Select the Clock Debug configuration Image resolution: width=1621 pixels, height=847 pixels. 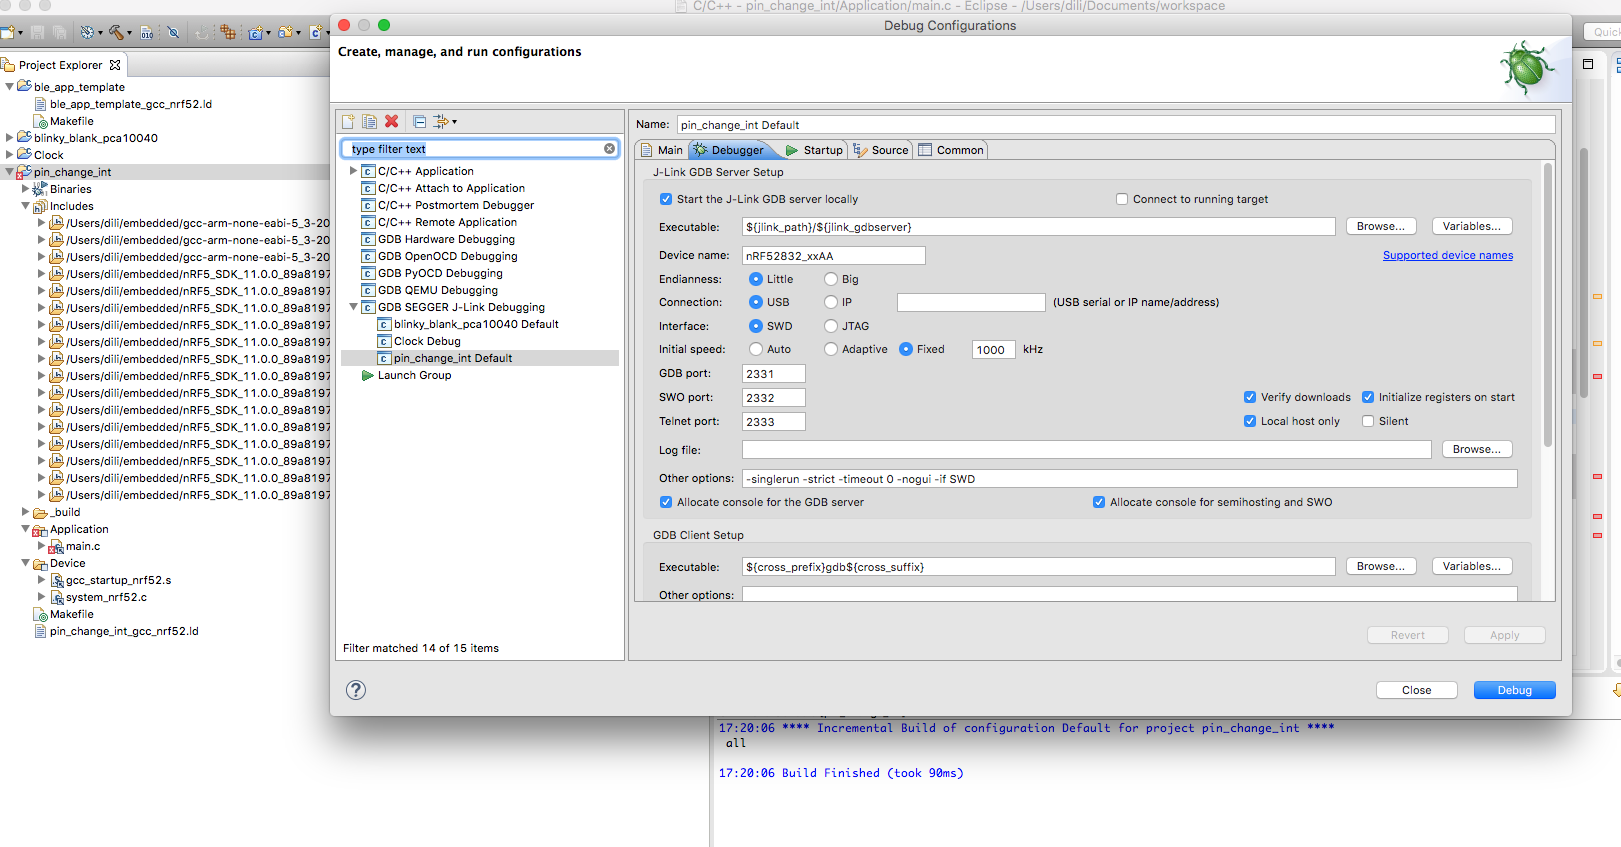point(427,341)
